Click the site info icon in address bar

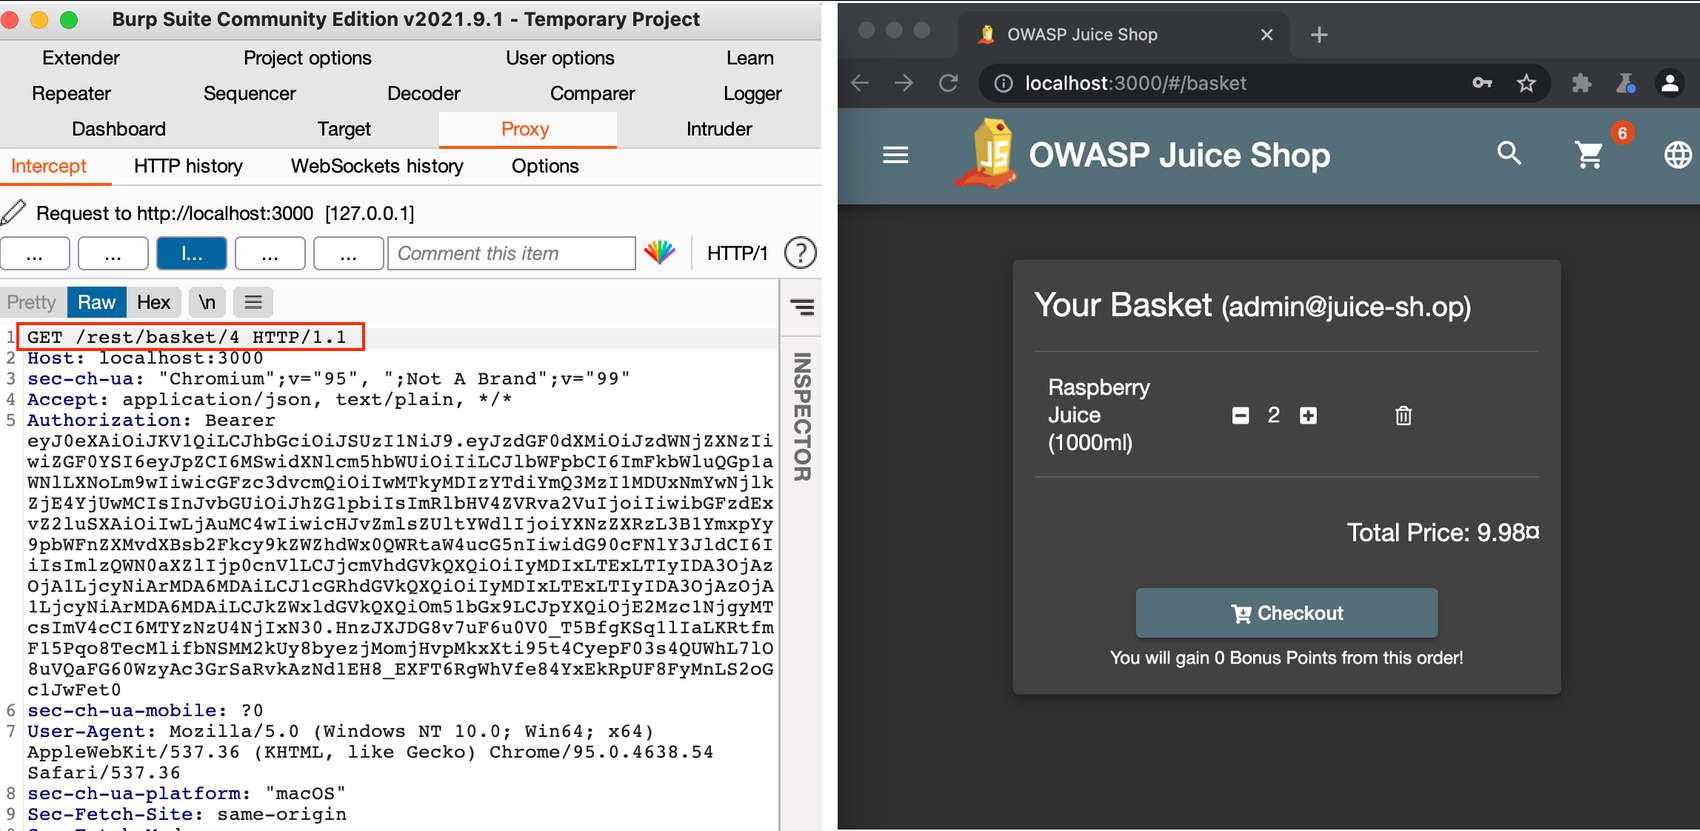1003,83
